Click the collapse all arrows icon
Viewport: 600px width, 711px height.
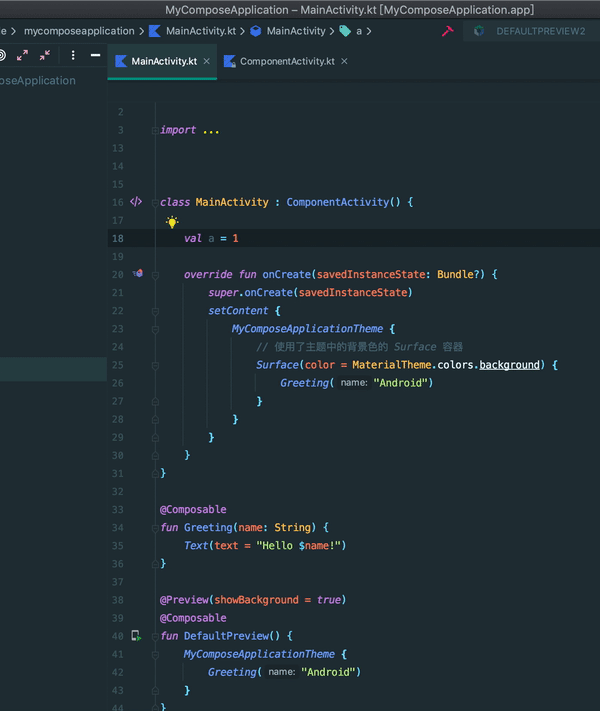pos(45,55)
